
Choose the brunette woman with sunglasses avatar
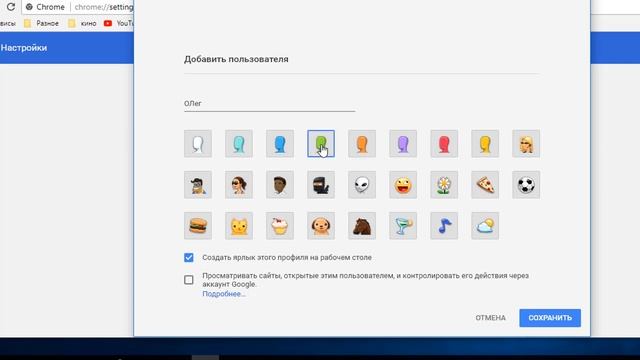coord(239,185)
